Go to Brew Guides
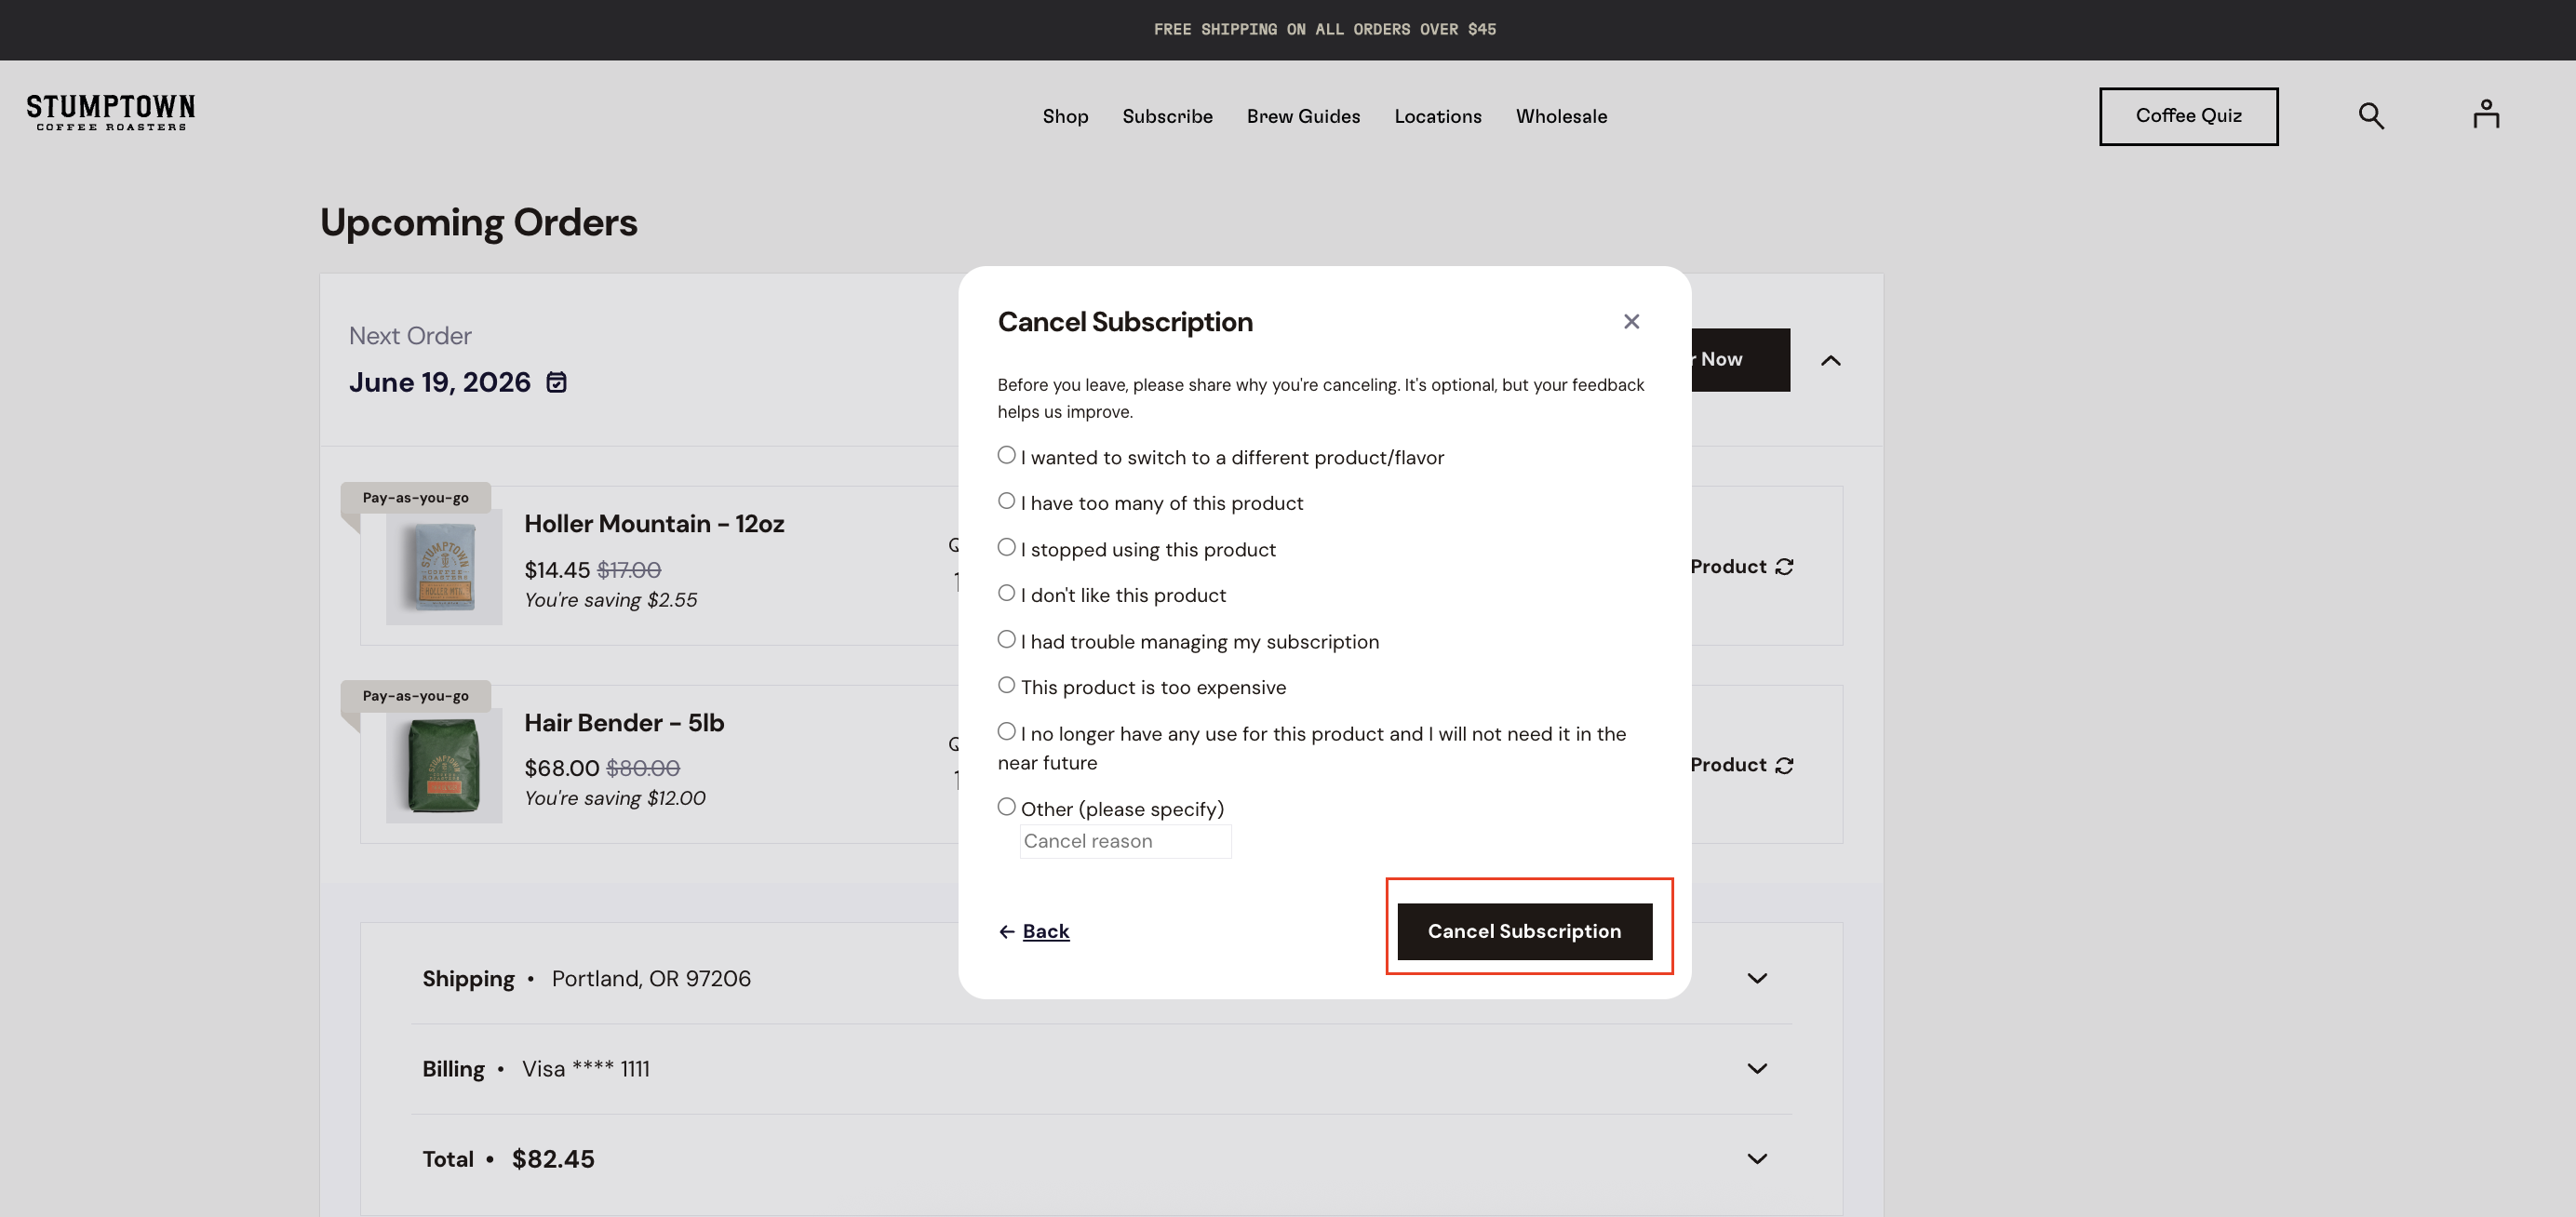2576x1217 pixels. [1303, 116]
